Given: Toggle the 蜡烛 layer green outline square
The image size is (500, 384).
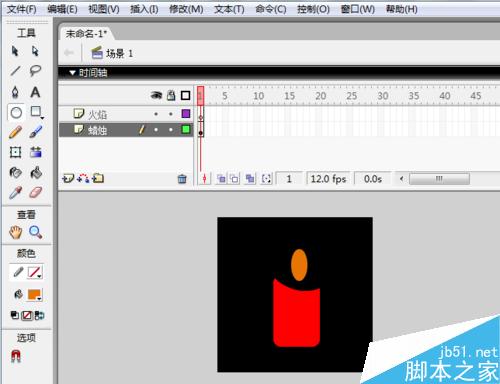Looking at the screenshot, I should tap(186, 129).
